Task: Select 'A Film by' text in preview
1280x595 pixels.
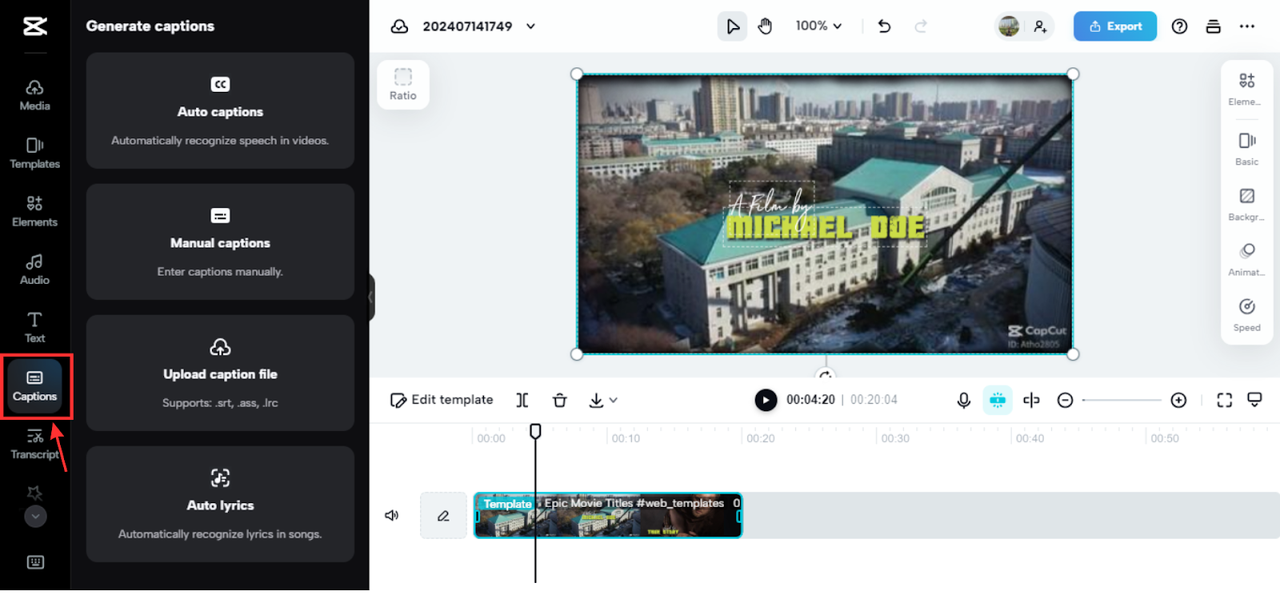Action: tap(770, 201)
